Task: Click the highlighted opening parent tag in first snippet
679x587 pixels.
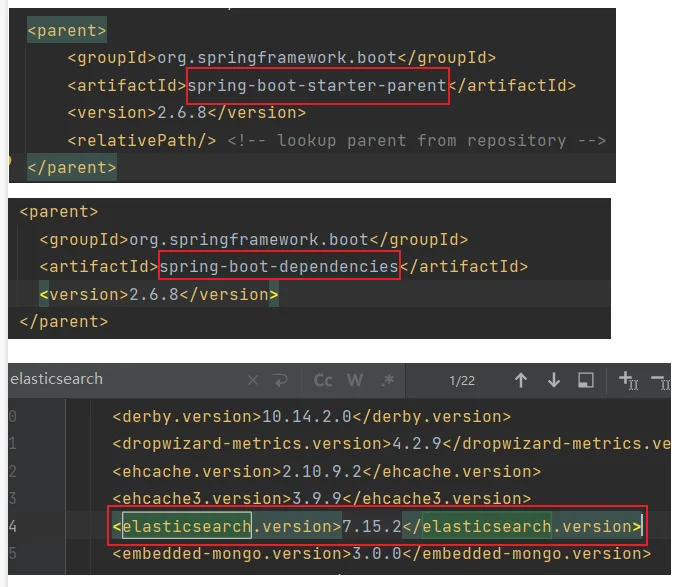Action: [67, 31]
